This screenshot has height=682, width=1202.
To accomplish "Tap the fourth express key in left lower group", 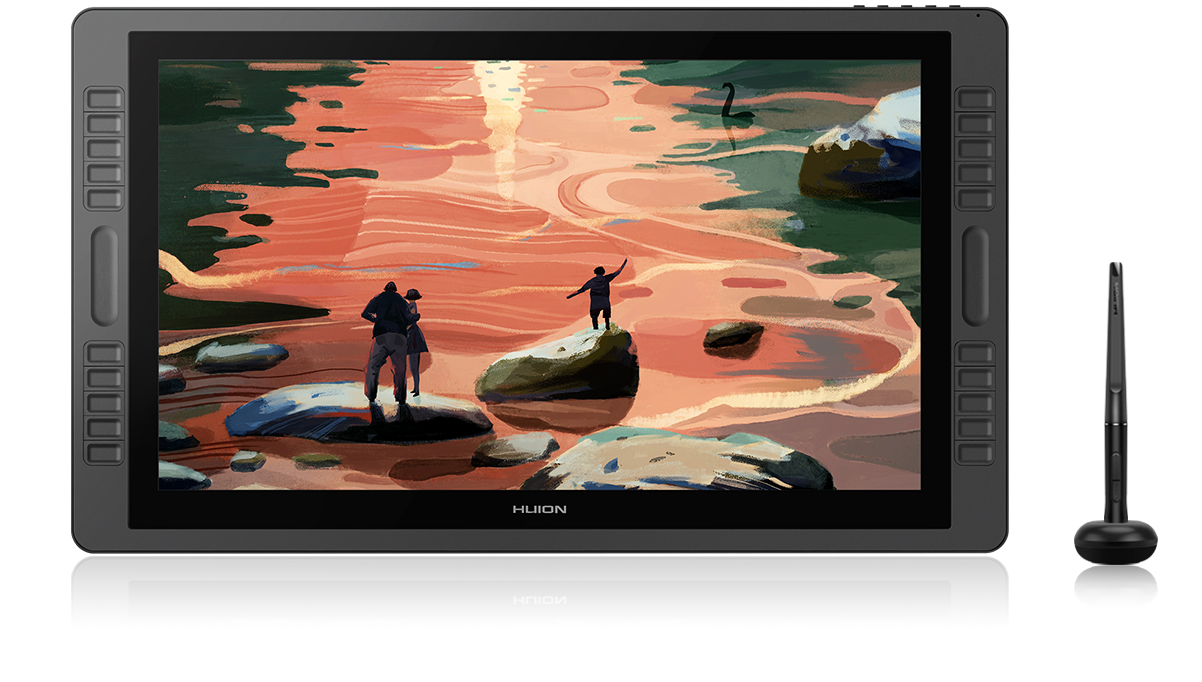I will coord(104,428).
